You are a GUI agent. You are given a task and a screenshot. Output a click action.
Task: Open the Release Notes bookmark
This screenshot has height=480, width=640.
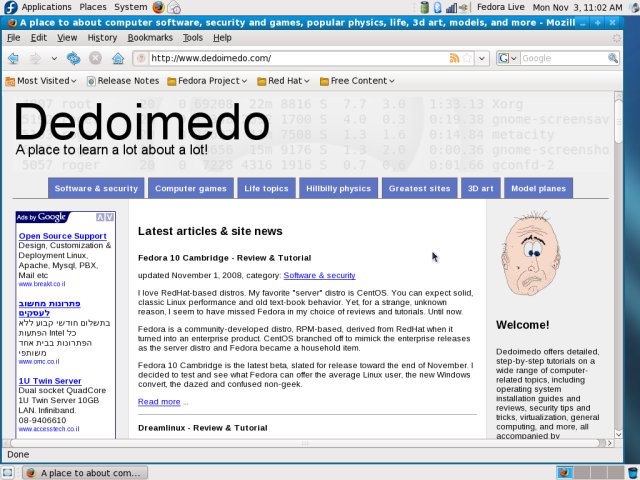point(123,81)
